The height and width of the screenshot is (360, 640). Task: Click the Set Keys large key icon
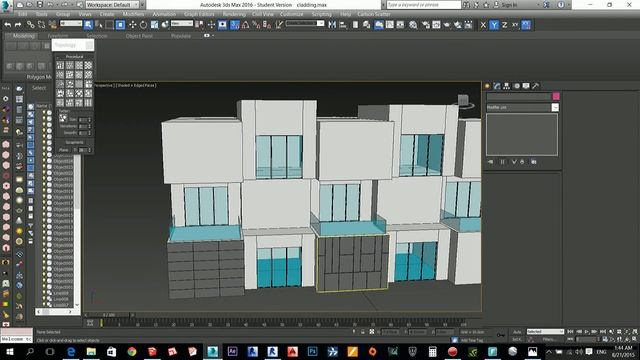[500, 335]
